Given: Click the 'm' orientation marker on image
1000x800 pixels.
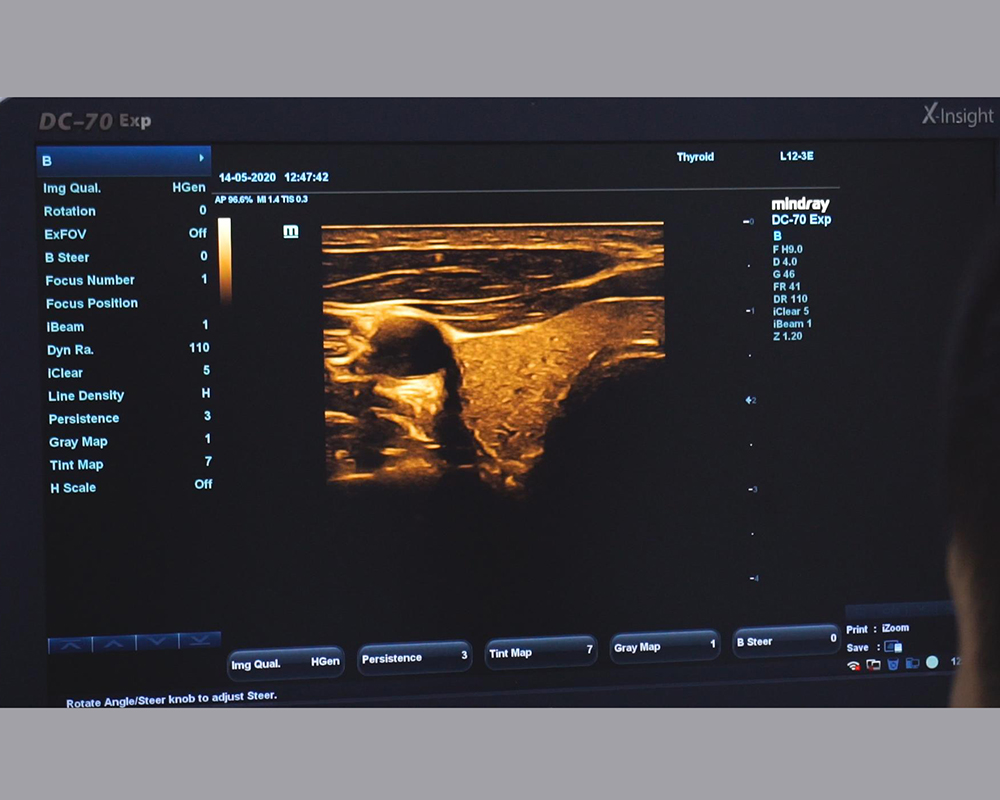Looking at the screenshot, I should click(x=291, y=231).
